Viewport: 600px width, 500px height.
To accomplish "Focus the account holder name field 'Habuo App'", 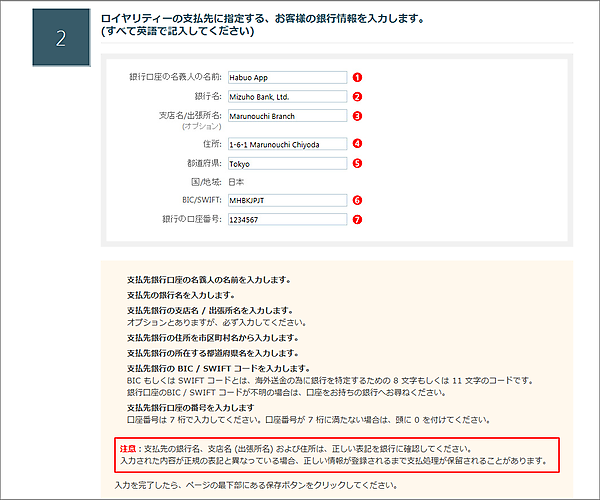I will click(x=286, y=77).
